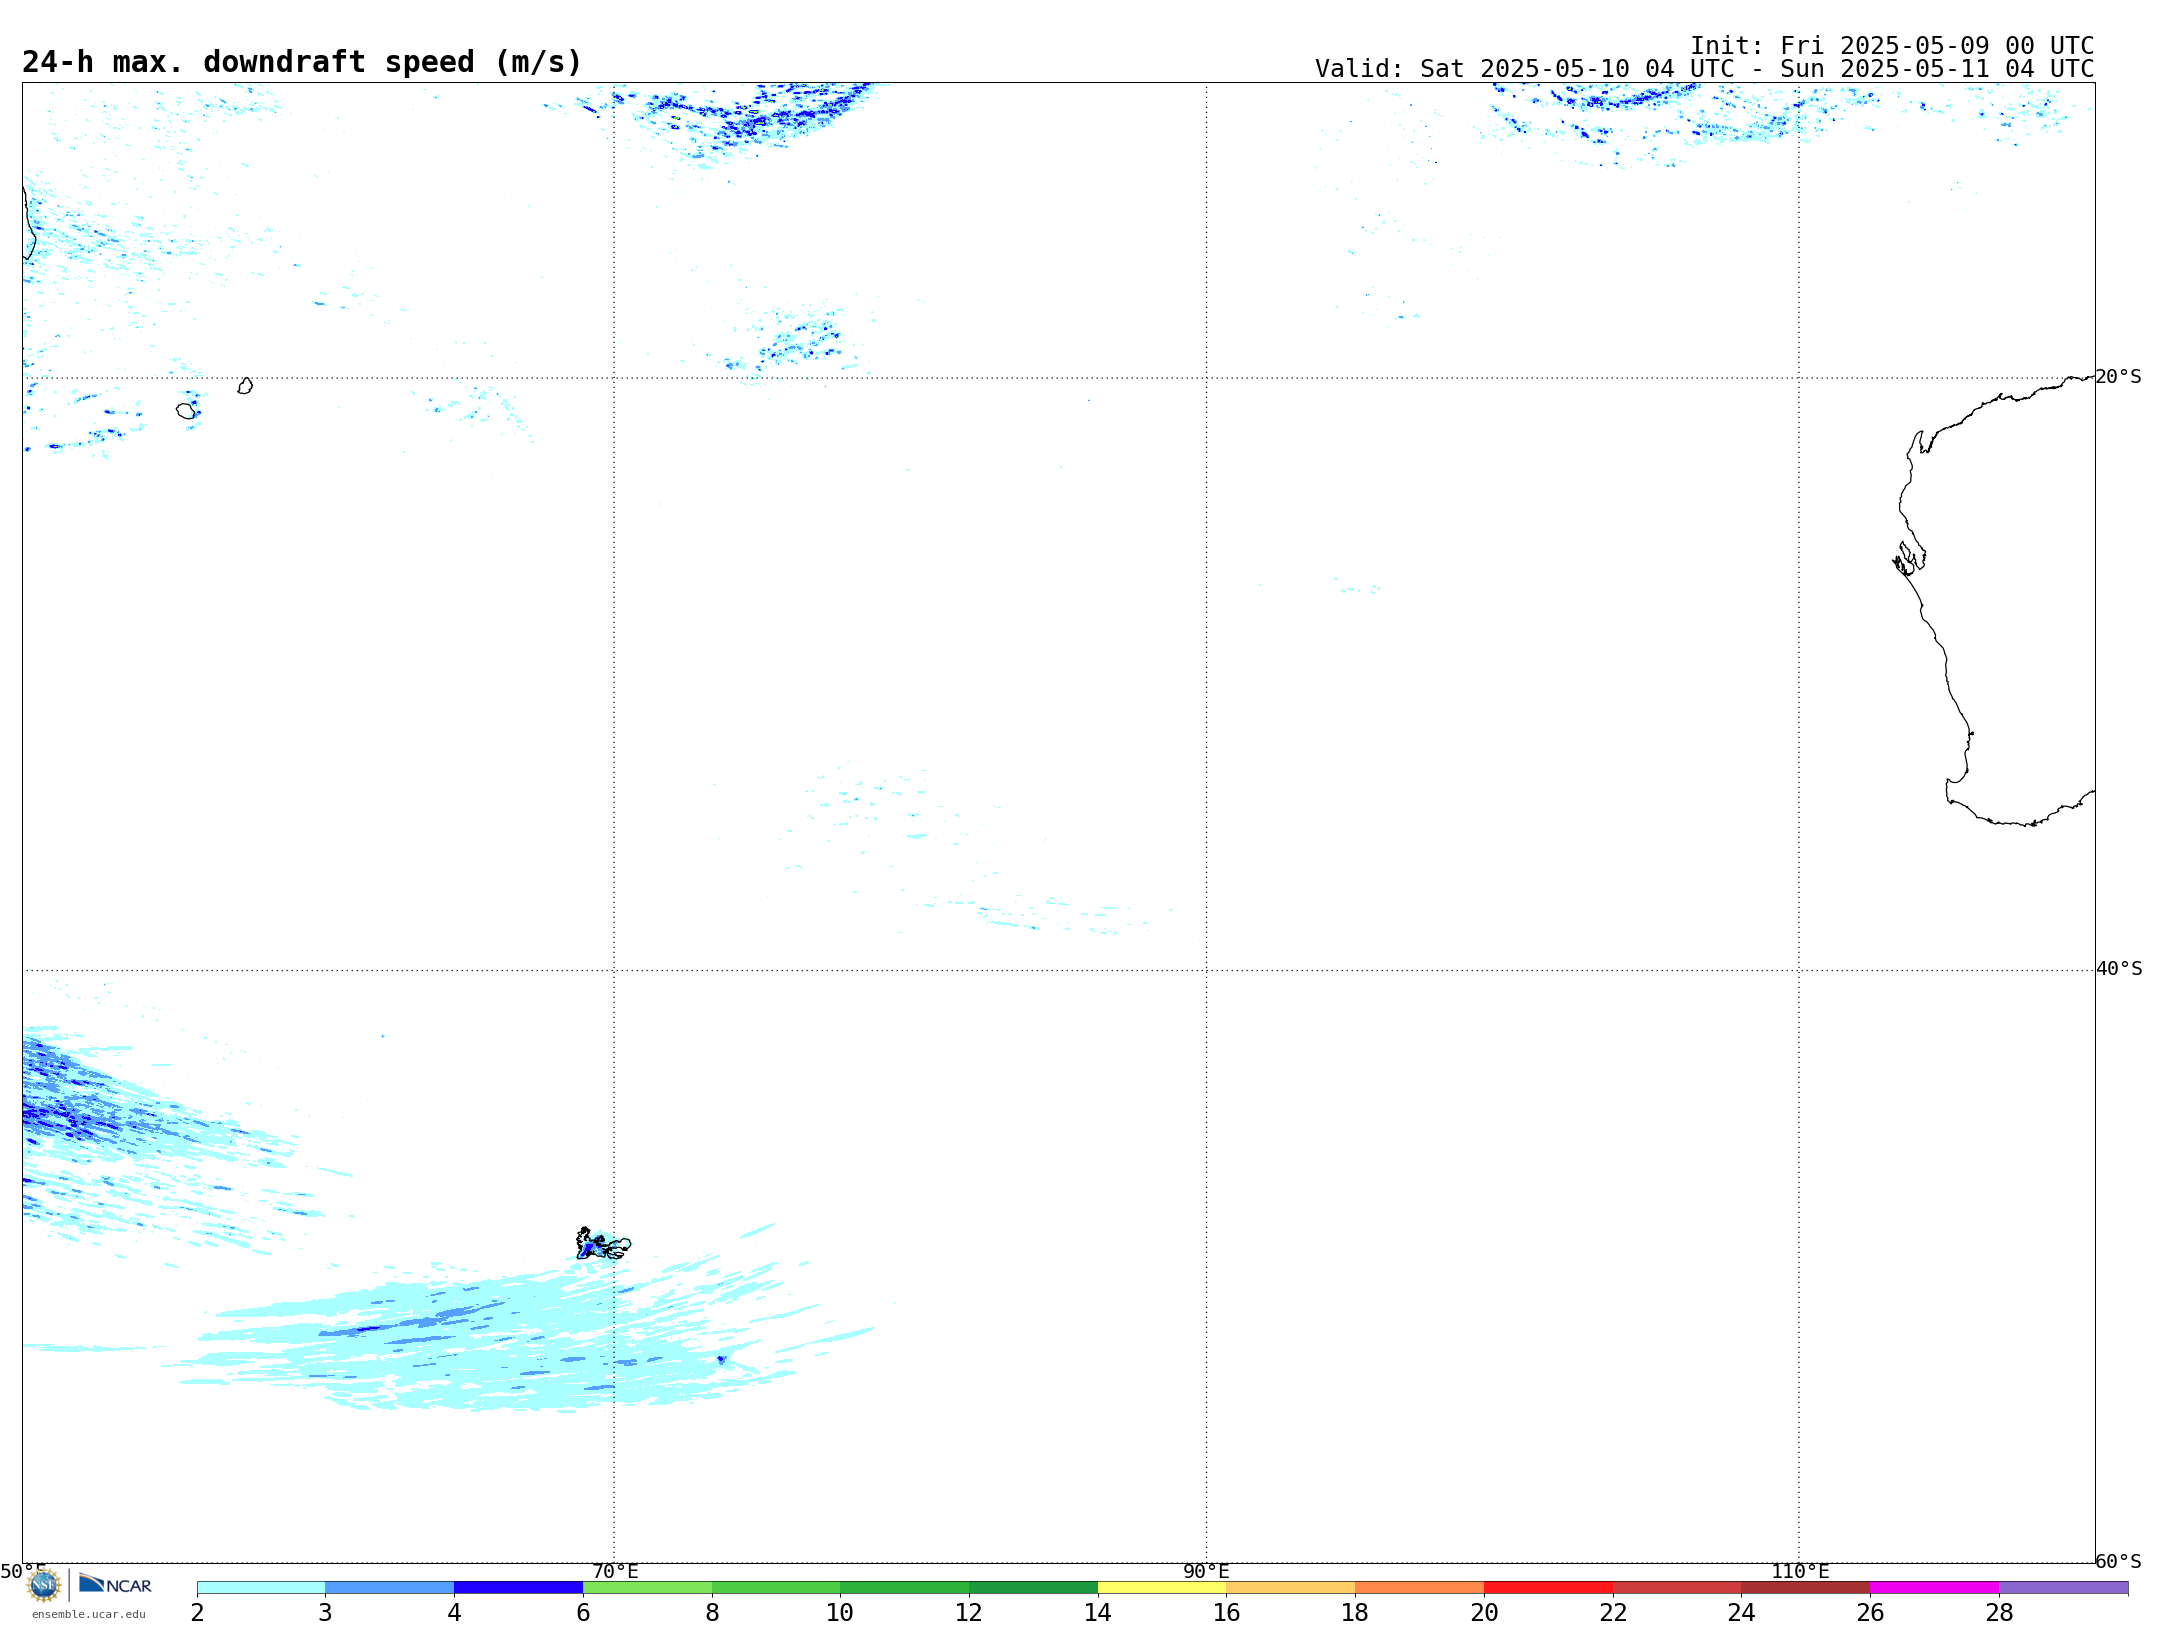The width and height of the screenshot is (2160, 1626).
Task: Click the brown 24-26 colorbar swatch
Action: [x=1805, y=1588]
